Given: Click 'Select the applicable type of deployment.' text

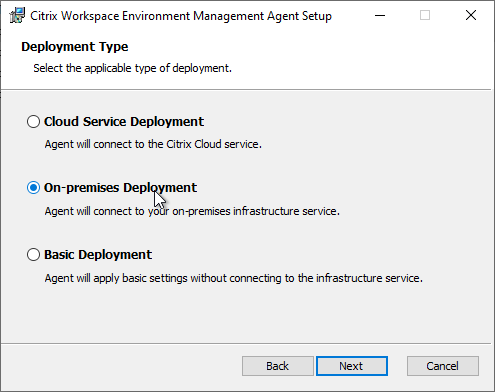Looking at the screenshot, I should 132,68.
